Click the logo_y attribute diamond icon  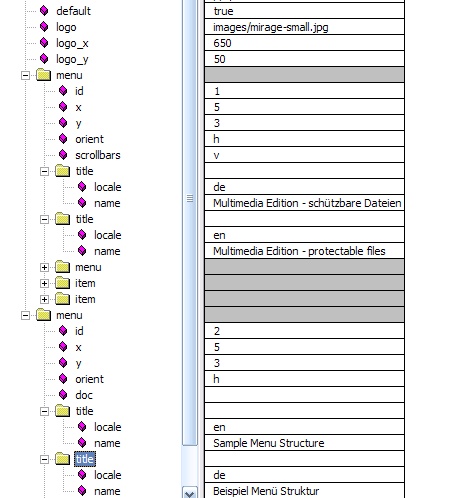pyautogui.click(x=44, y=59)
